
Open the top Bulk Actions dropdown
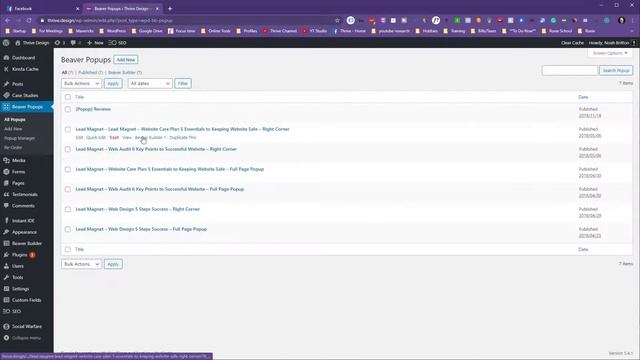point(81,83)
